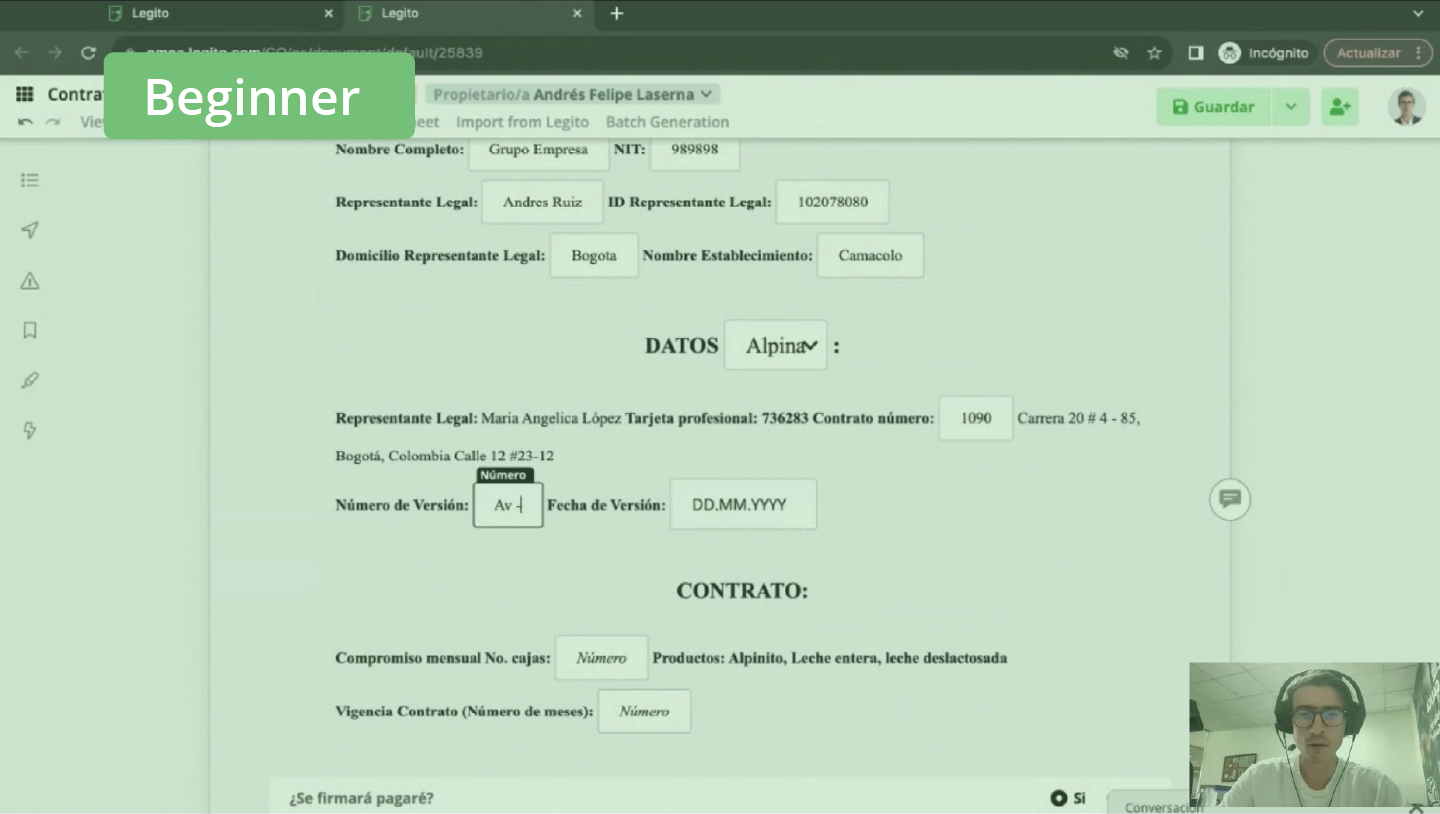Click the Vigencia Contrato months field
1440x814 pixels.
pyautogui.click(x=644, y=711)
